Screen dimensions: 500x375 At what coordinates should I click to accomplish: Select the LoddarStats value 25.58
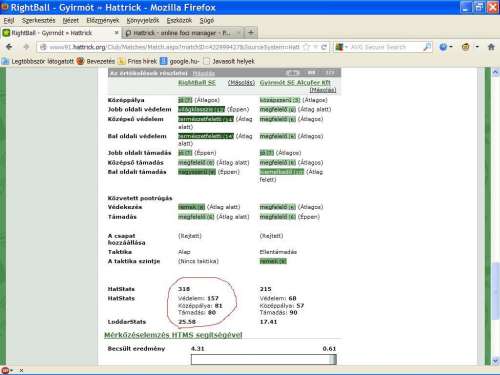[187, 322]
